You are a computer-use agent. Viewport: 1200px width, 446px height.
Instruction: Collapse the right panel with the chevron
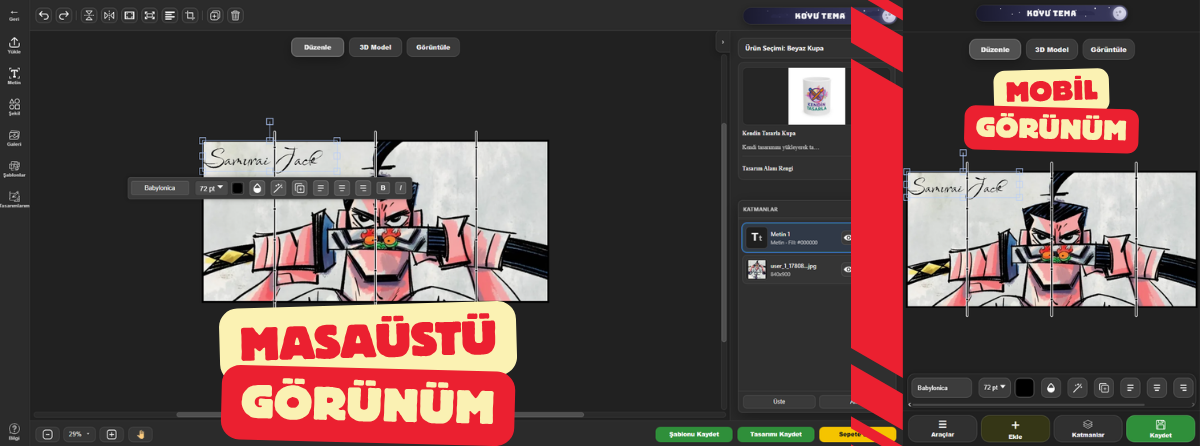click(x=721, y=43)
